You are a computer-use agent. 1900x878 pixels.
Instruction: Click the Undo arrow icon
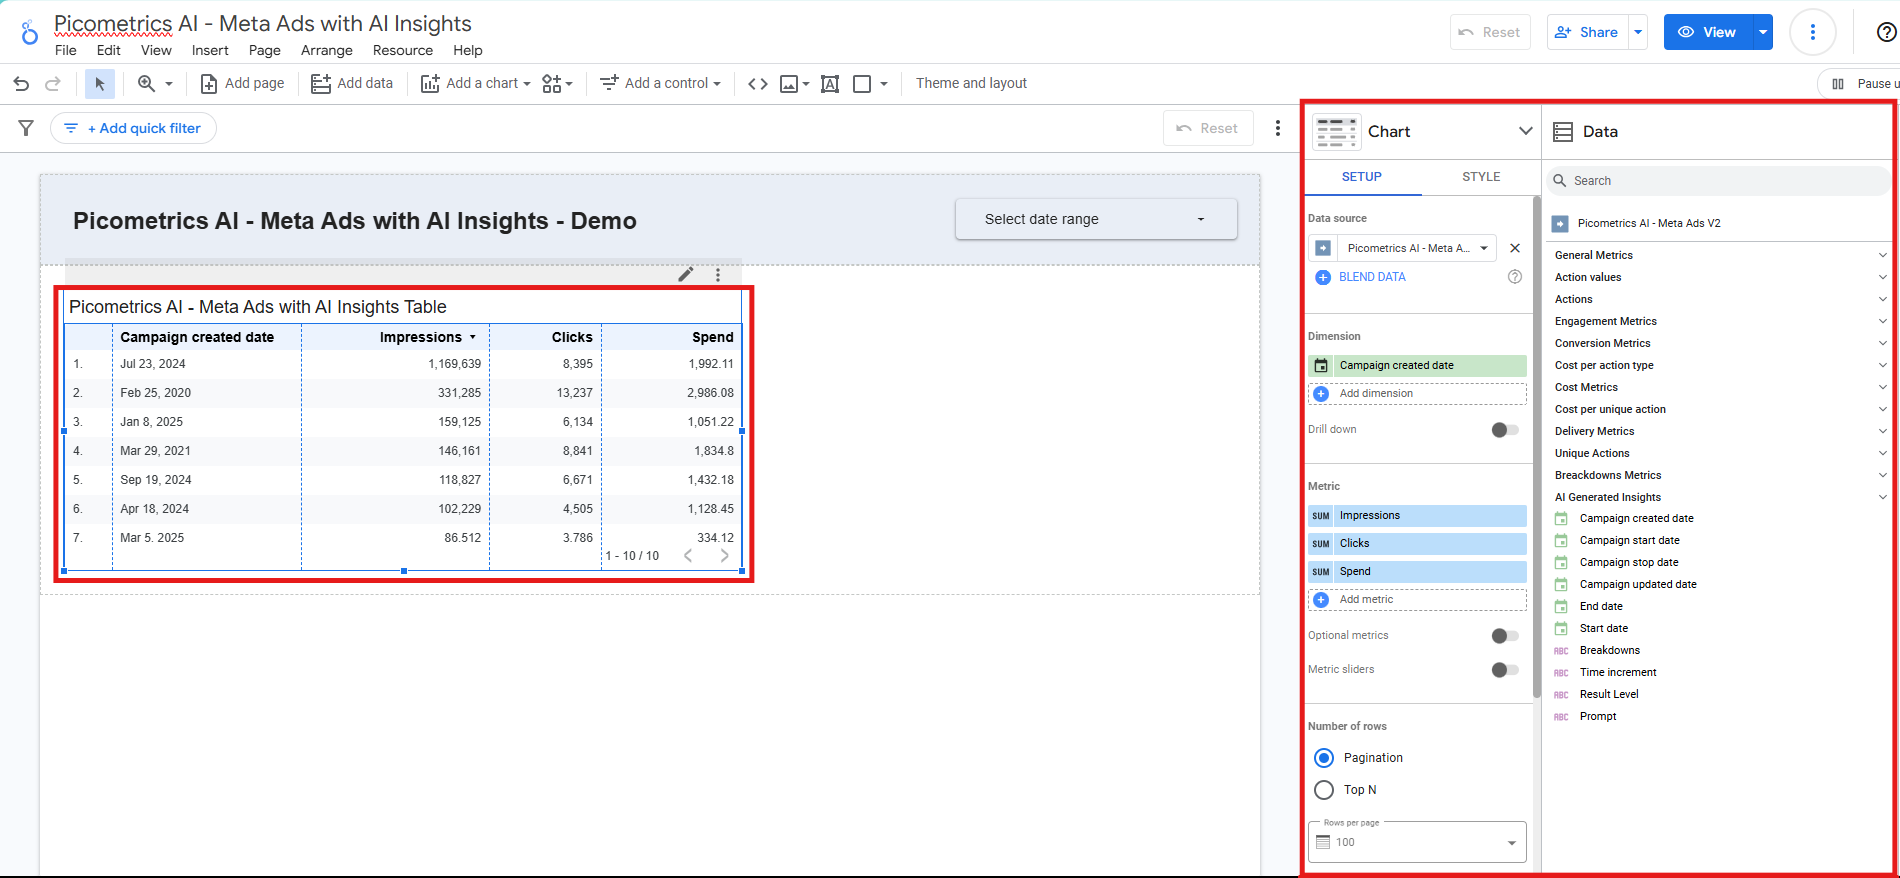pos(21,84)
